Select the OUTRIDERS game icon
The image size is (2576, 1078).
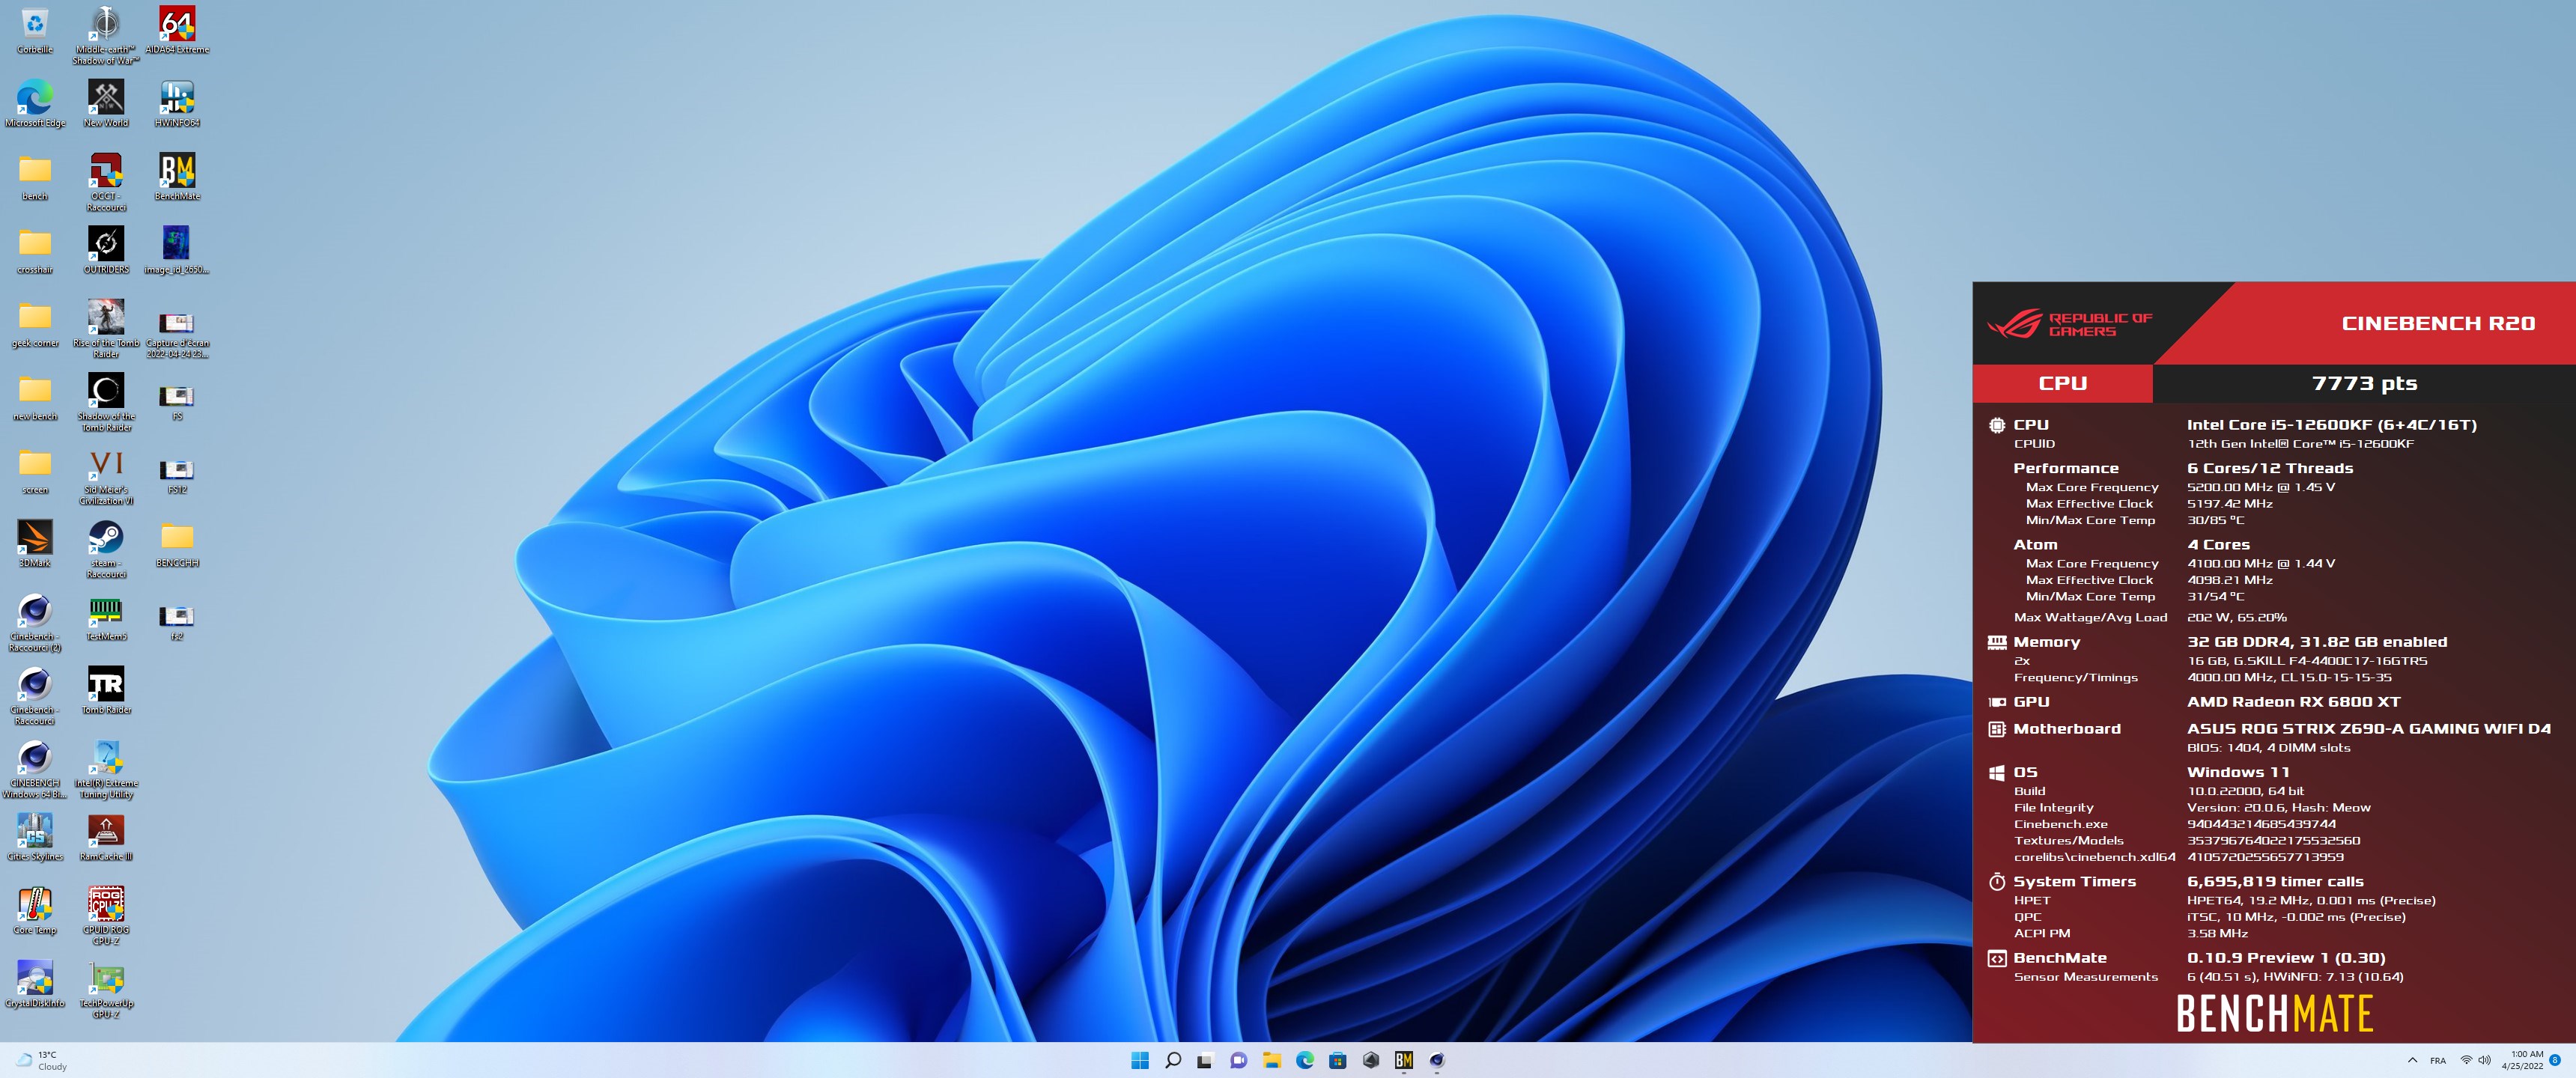pyautogui.click(x=106, y=250)
